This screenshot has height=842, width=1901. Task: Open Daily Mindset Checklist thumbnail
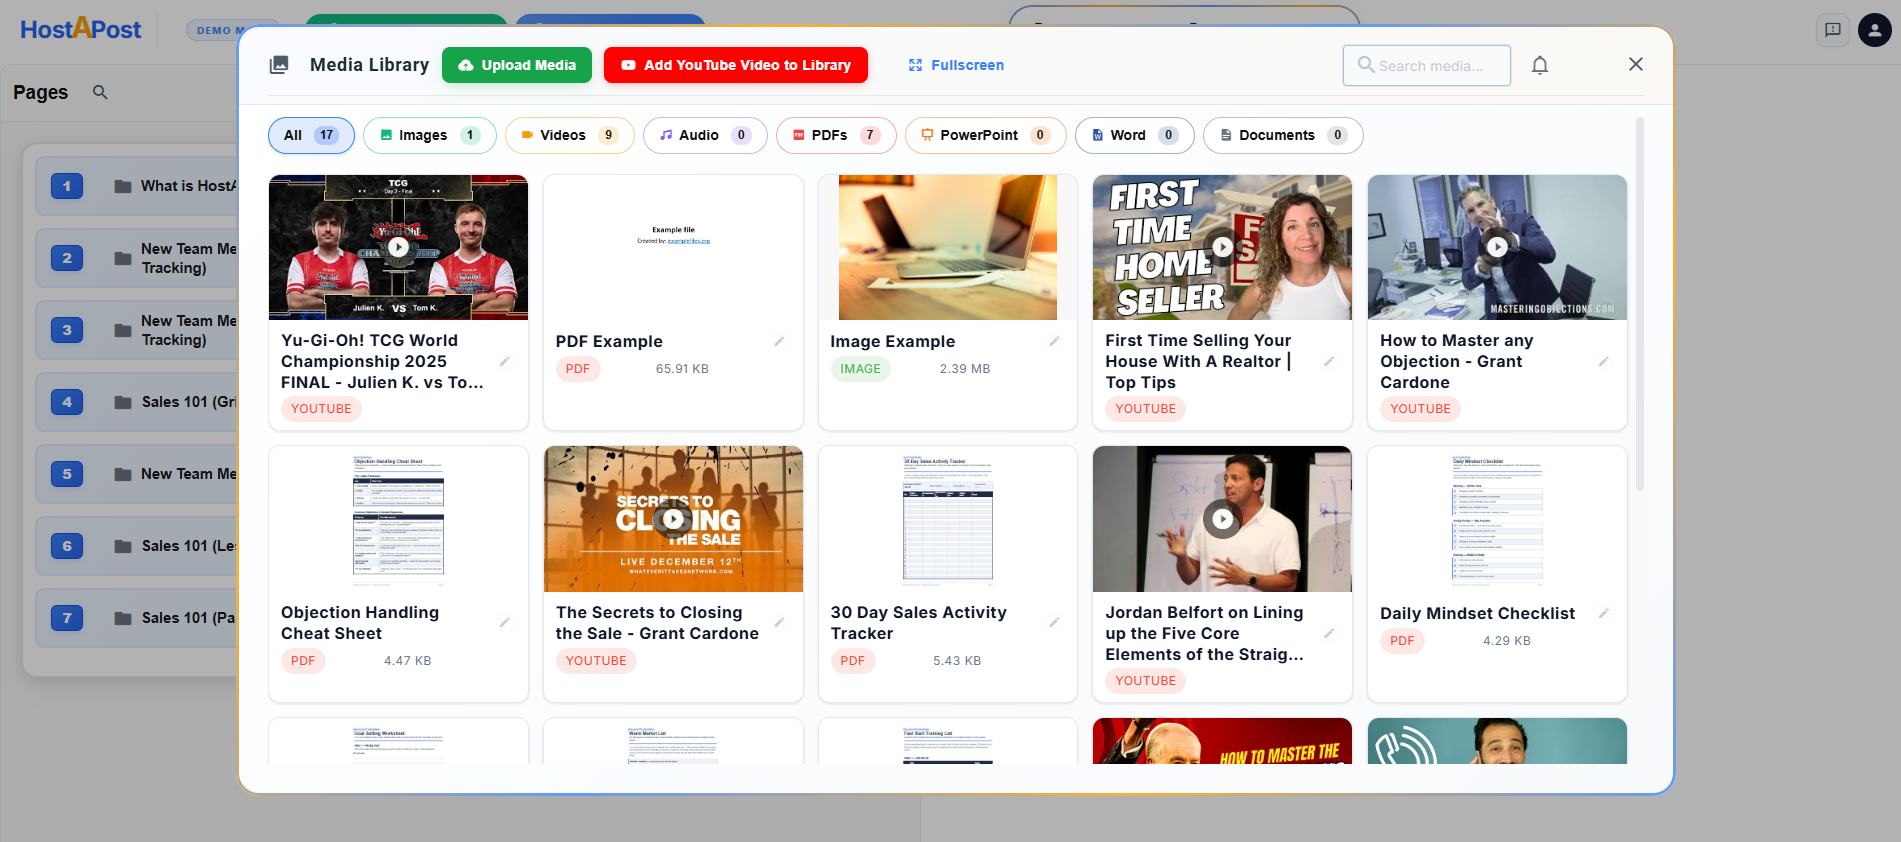point(1497,519)
